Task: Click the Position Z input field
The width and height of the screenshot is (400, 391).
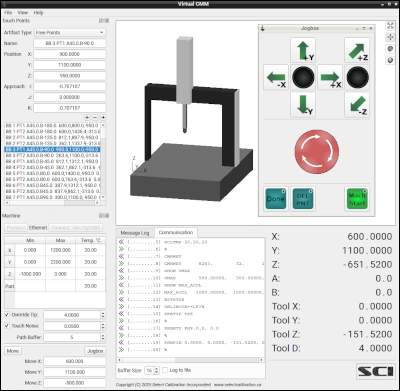Action: tap(70, 76)
